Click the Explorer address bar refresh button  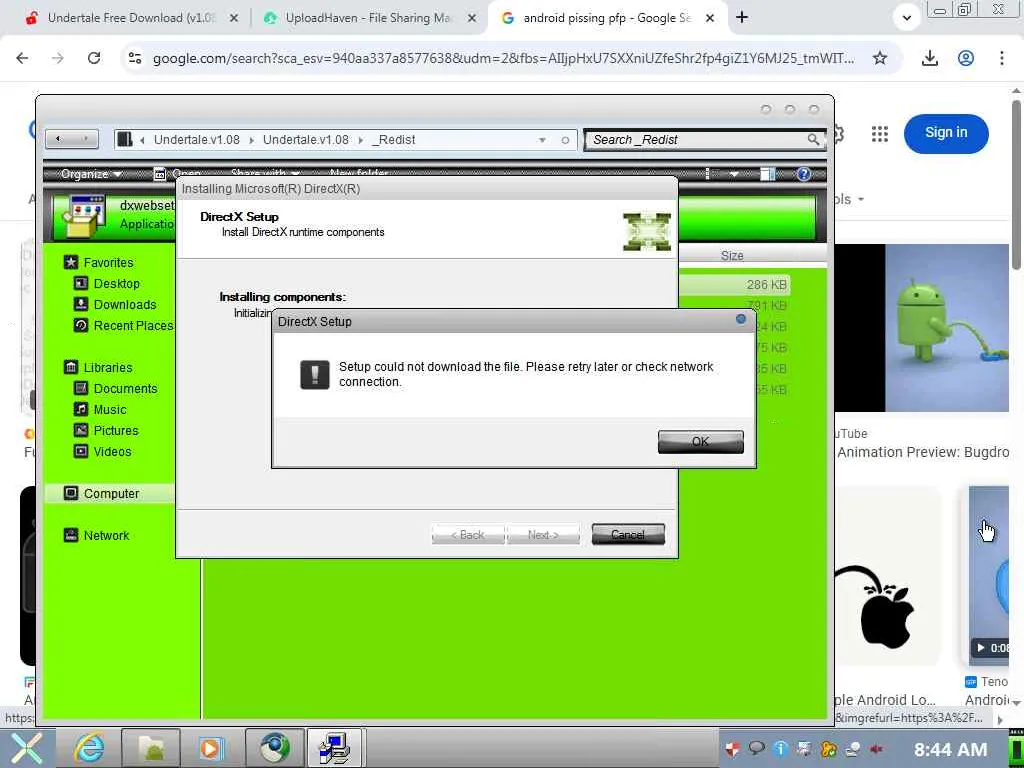pos(565,140)
